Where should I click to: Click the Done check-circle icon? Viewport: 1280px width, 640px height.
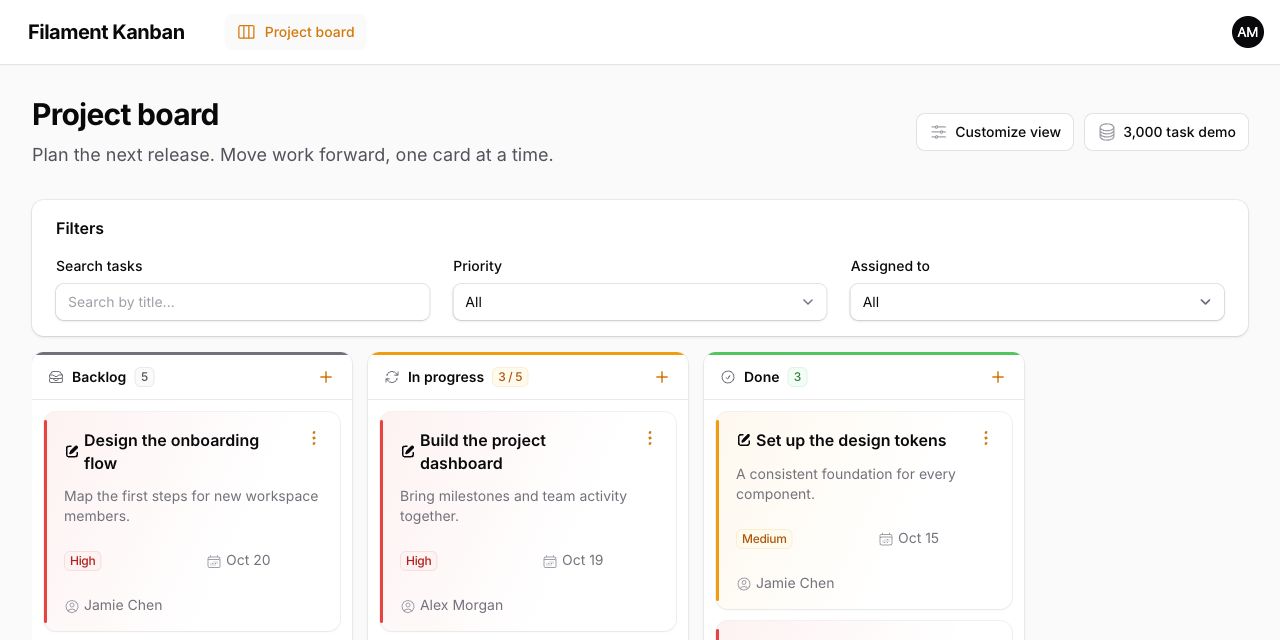tap(728, 377)
